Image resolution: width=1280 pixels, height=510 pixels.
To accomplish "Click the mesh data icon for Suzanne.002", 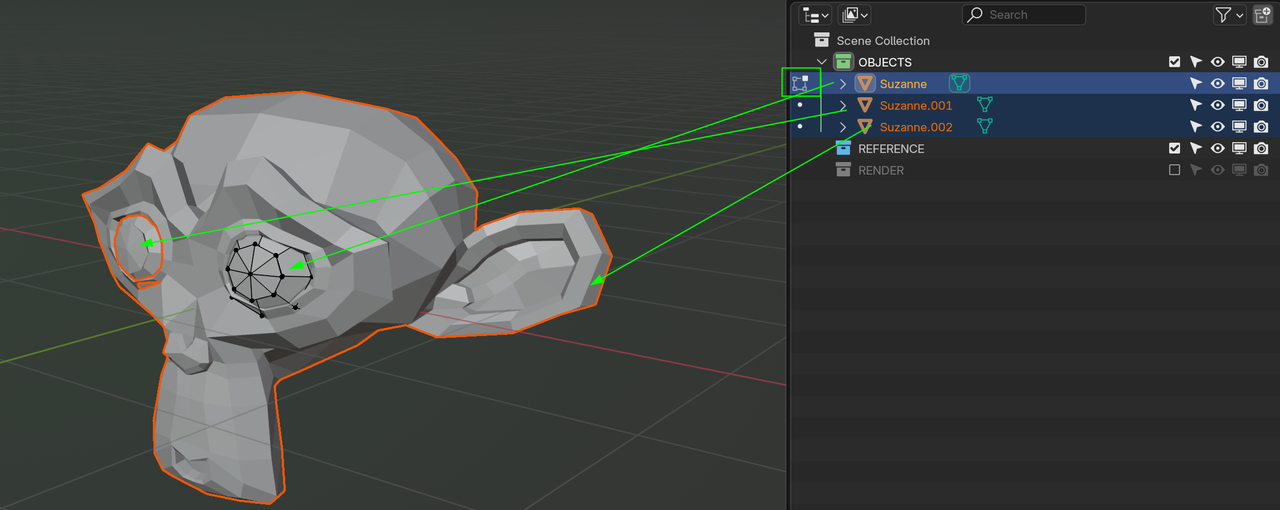I will click(985, 127).
